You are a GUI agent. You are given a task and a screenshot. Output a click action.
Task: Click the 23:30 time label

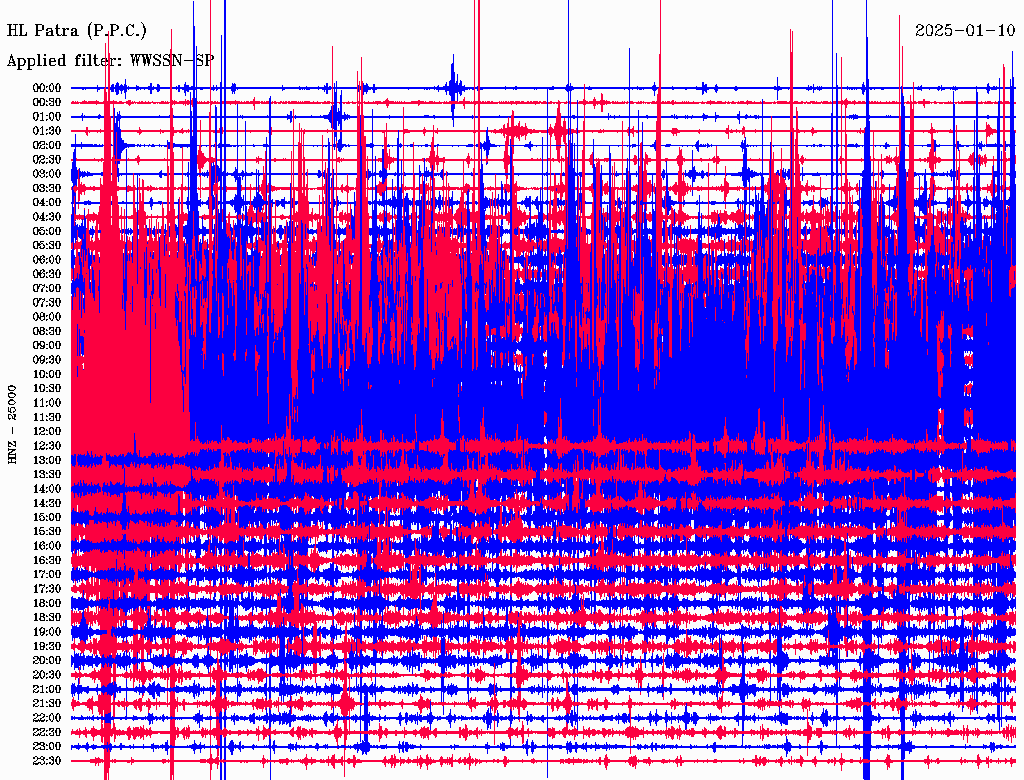pos(47,761)
